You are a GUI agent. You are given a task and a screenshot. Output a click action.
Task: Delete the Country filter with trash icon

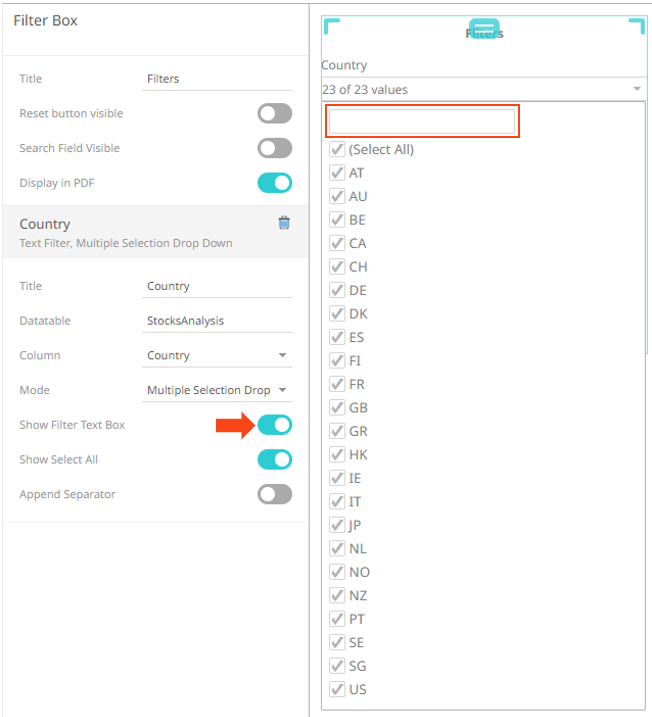[x=284, y=223]
